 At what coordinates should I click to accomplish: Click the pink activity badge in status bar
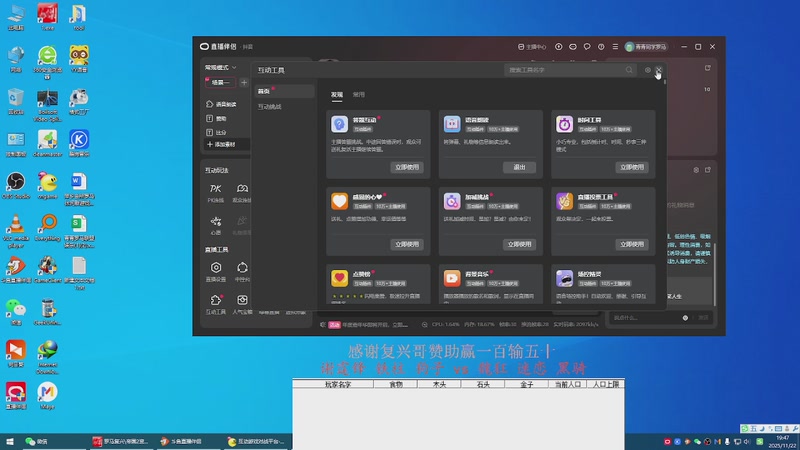tap(334, 324)
